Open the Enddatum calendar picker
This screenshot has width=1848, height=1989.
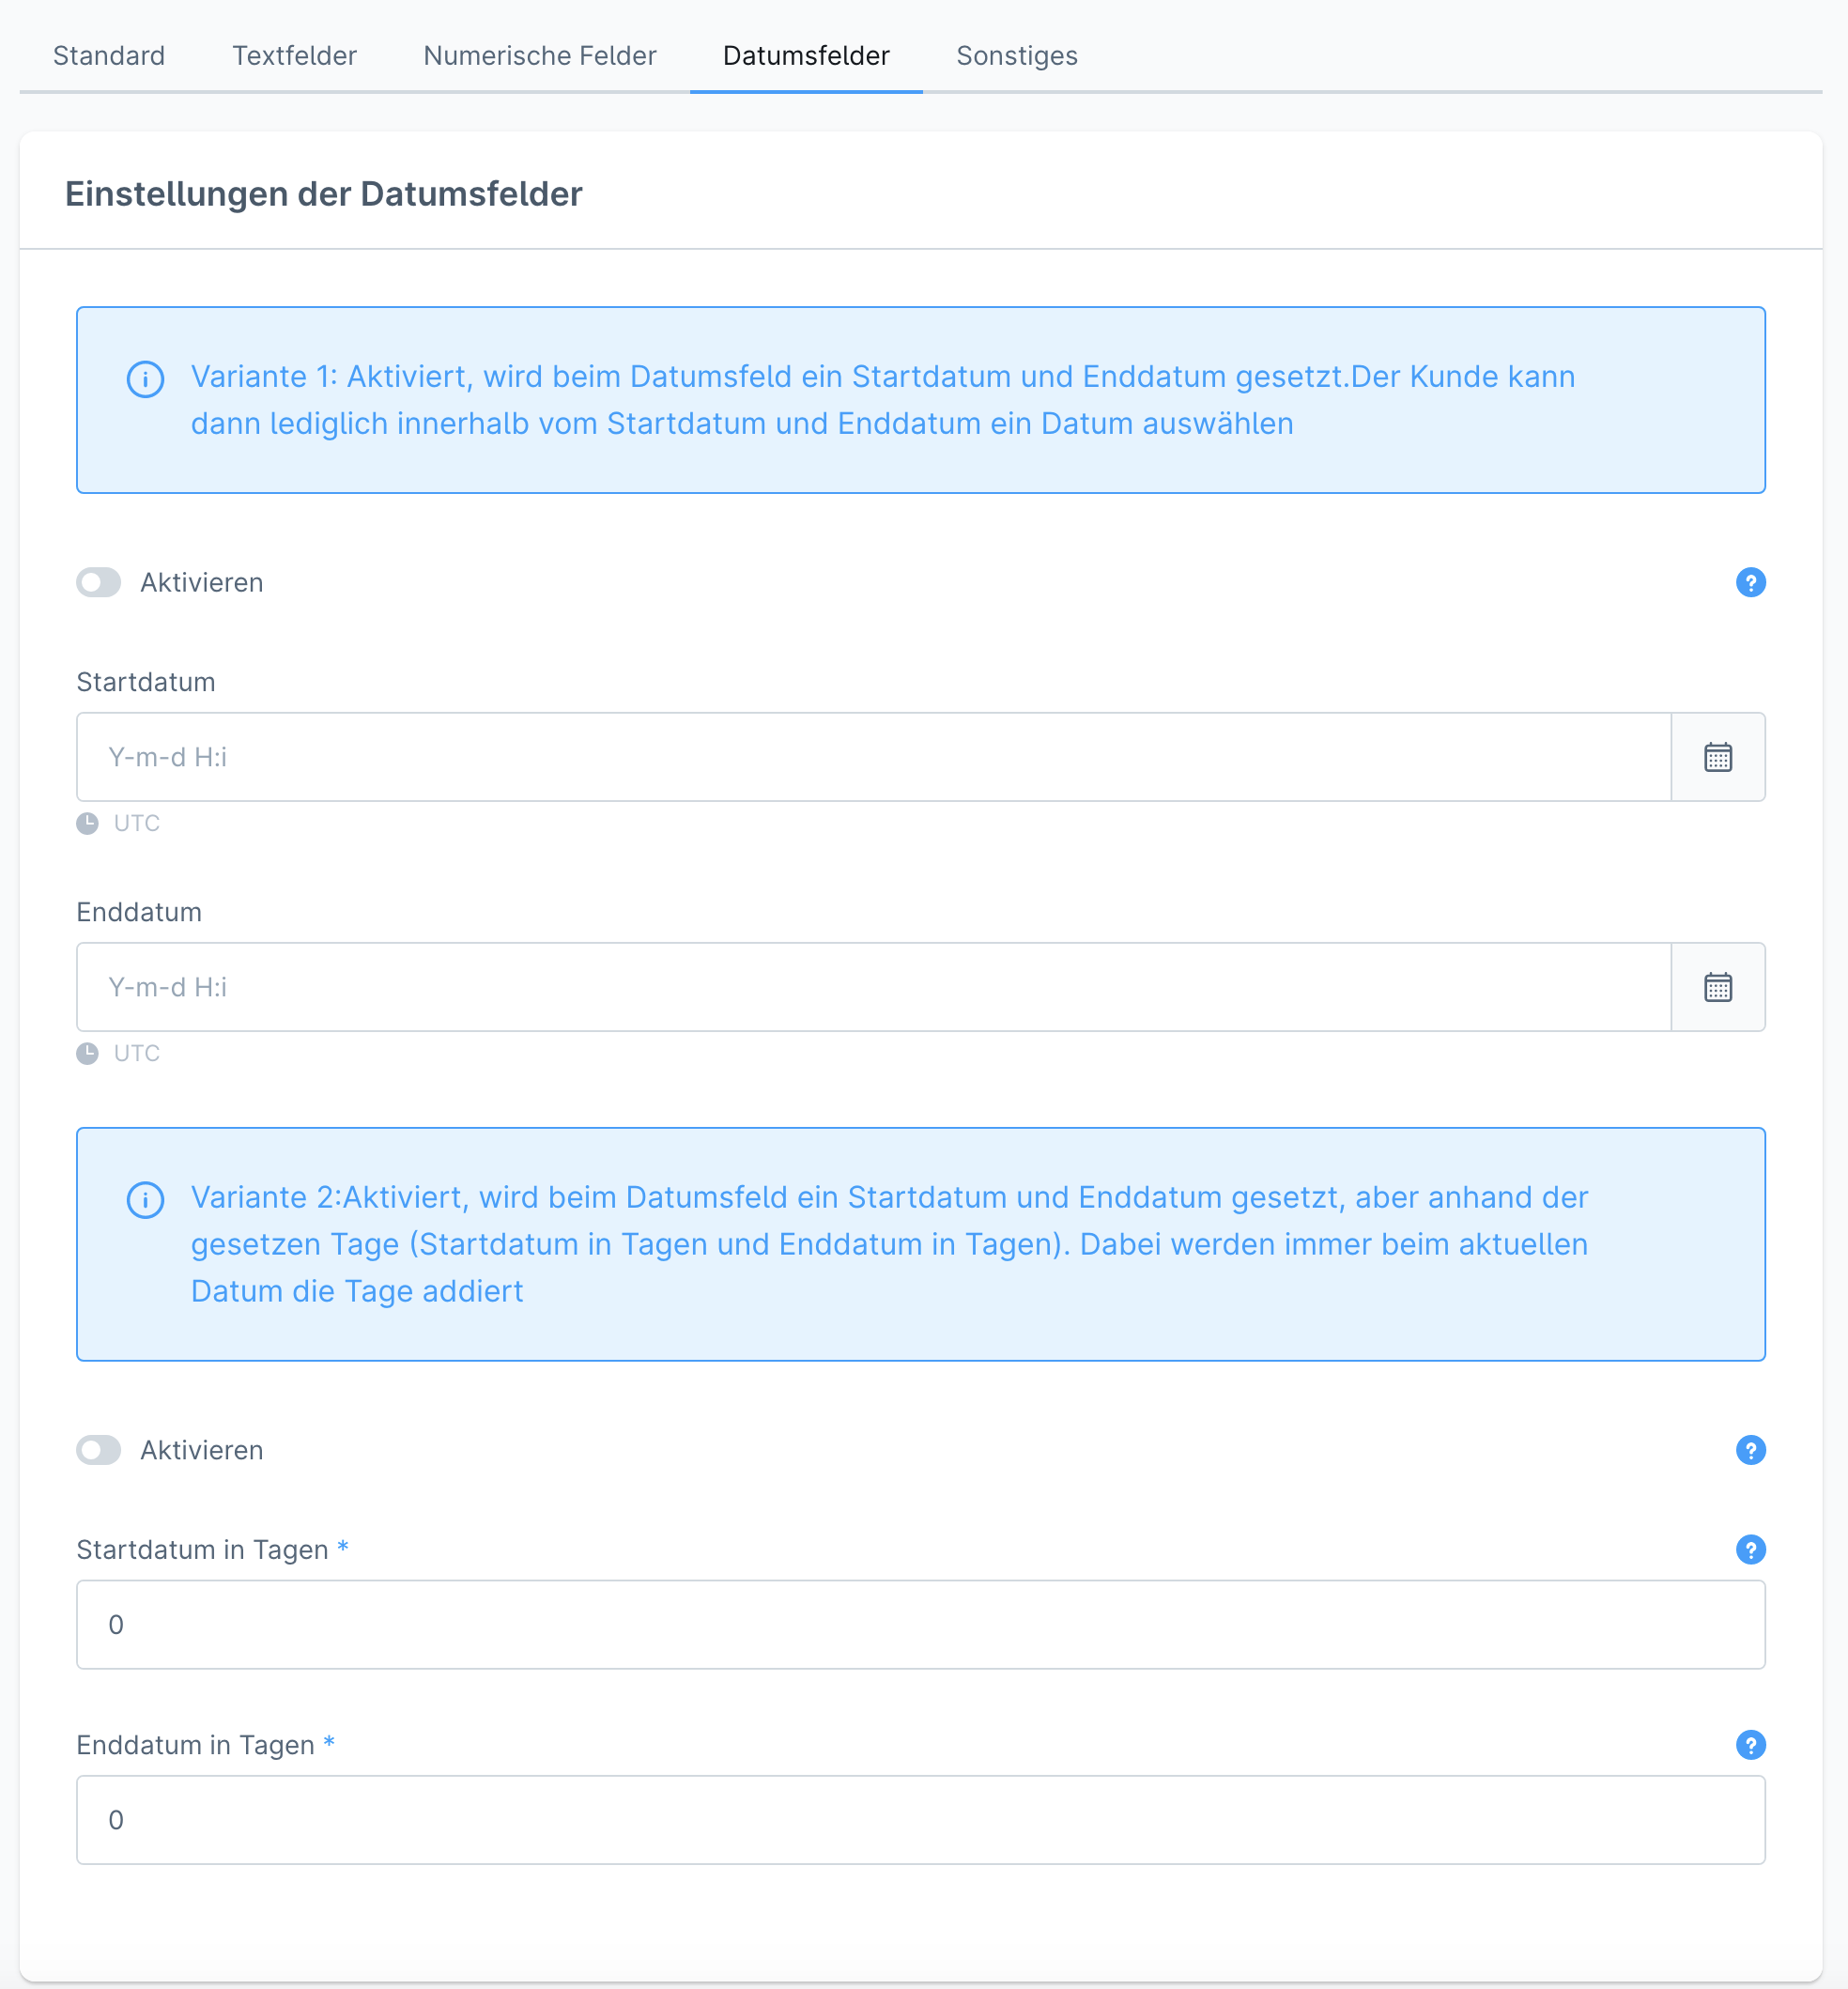[1717, 987]
